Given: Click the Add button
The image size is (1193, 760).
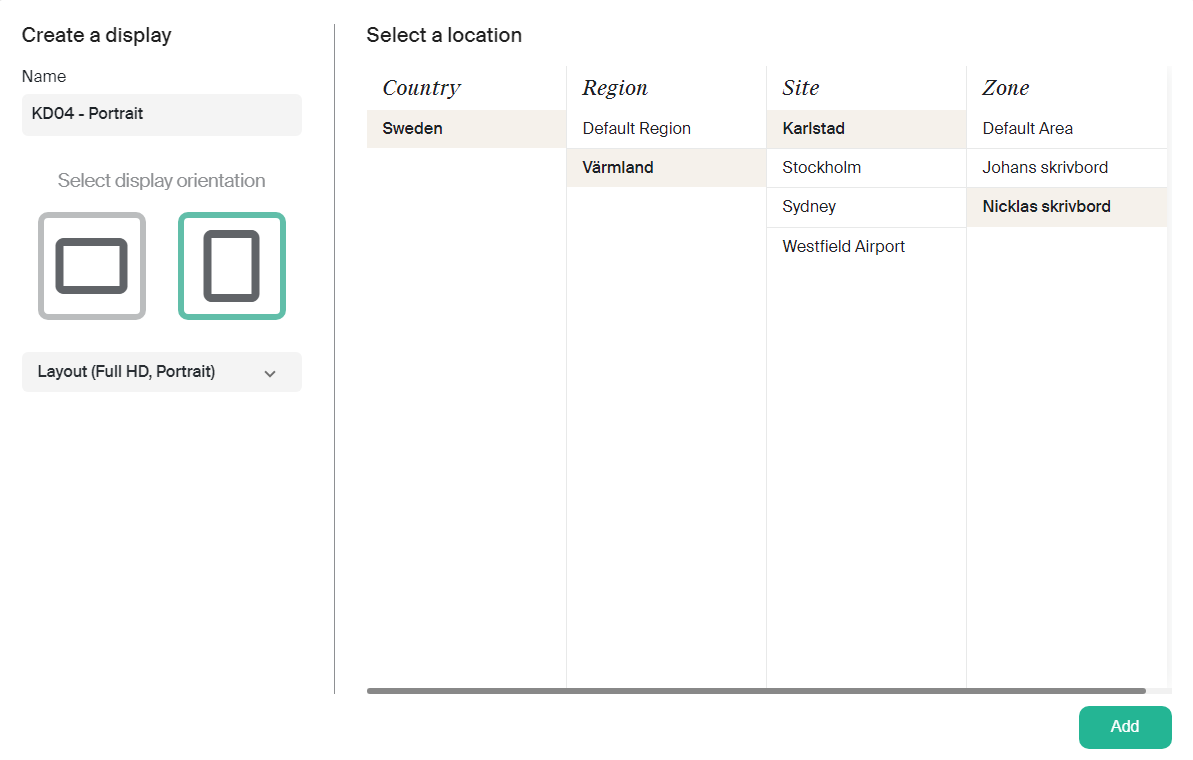Looking at the screenshot, I should click(x=1125, y=727).
